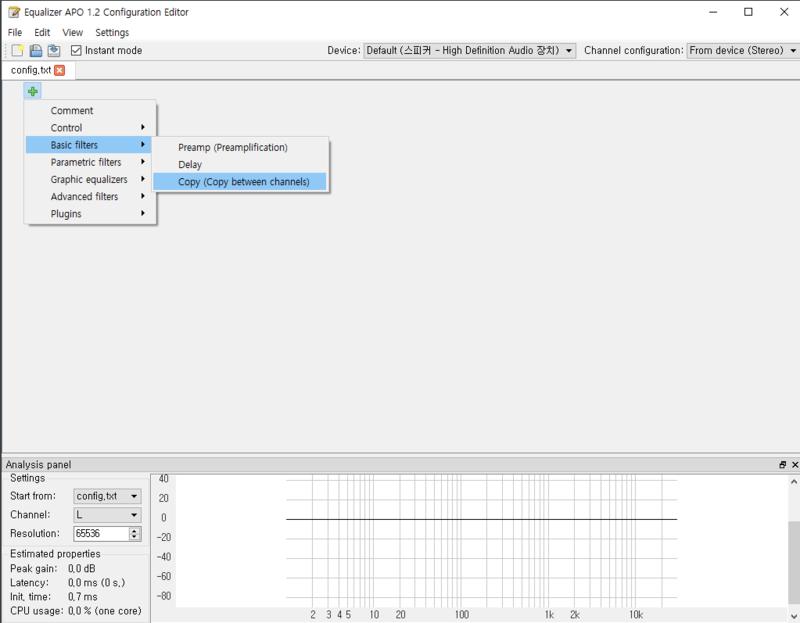Expand the Control submenu
This screenshot has width=800, height=623.
pos(90,128)
